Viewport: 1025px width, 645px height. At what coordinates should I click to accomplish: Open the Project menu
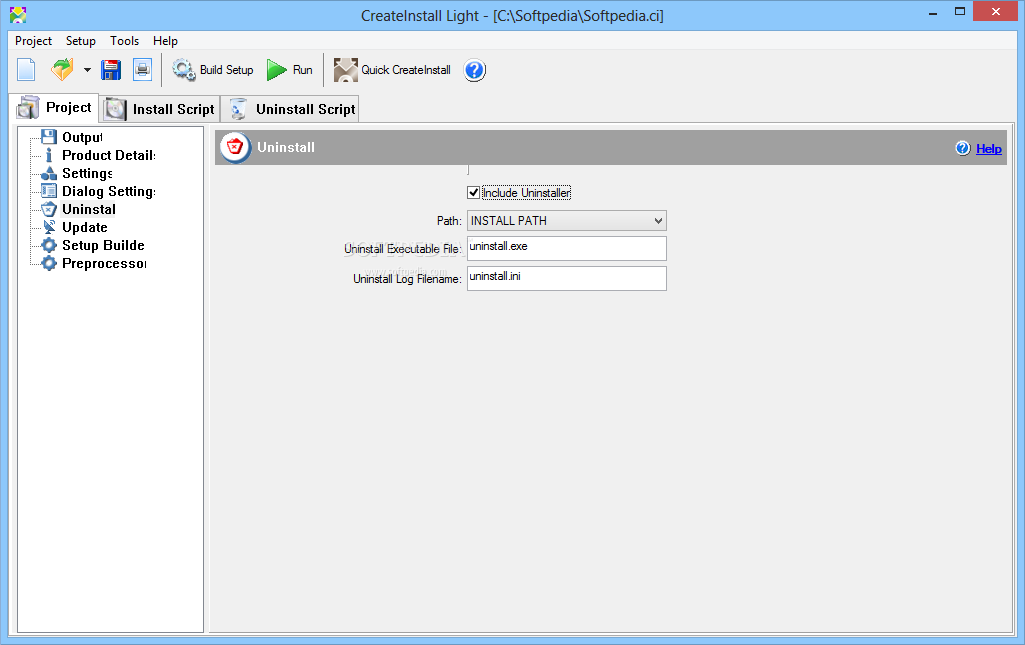coord(33,41)
